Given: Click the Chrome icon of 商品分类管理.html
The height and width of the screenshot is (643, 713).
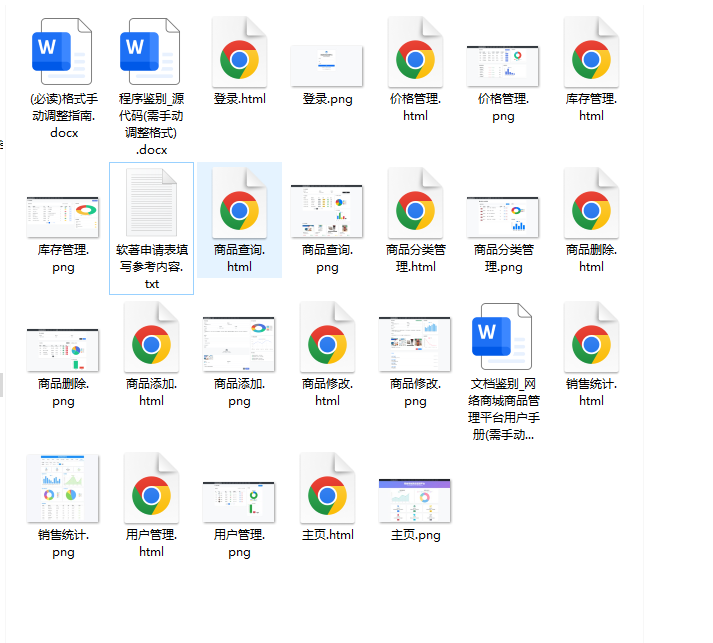Looking at the screenshot, I should click(x=415, y=203).
